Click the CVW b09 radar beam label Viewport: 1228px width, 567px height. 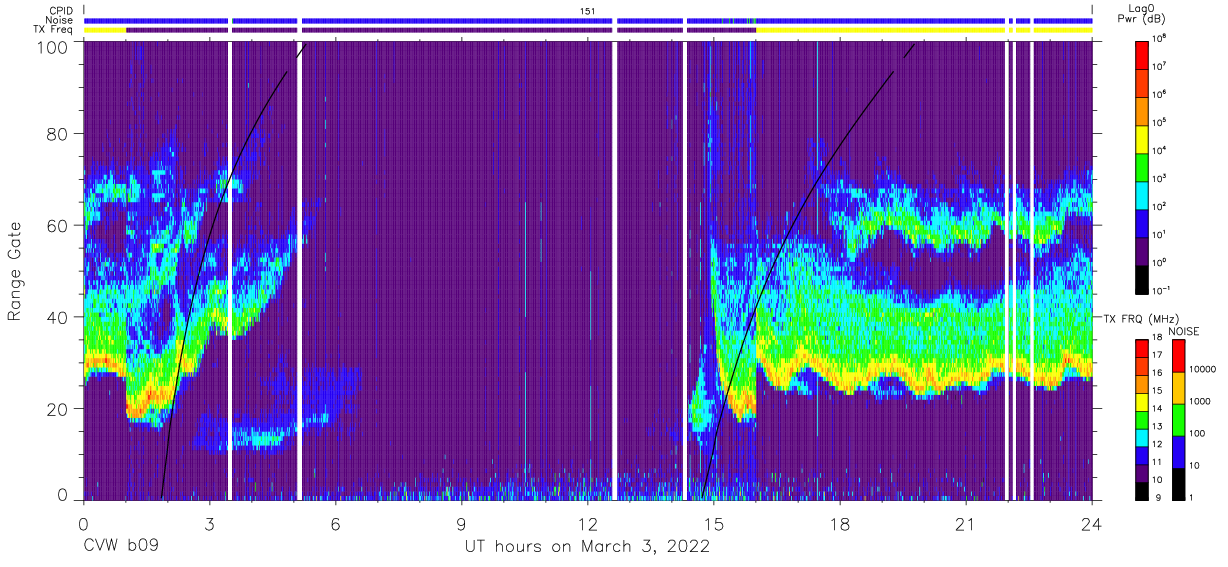122,547
